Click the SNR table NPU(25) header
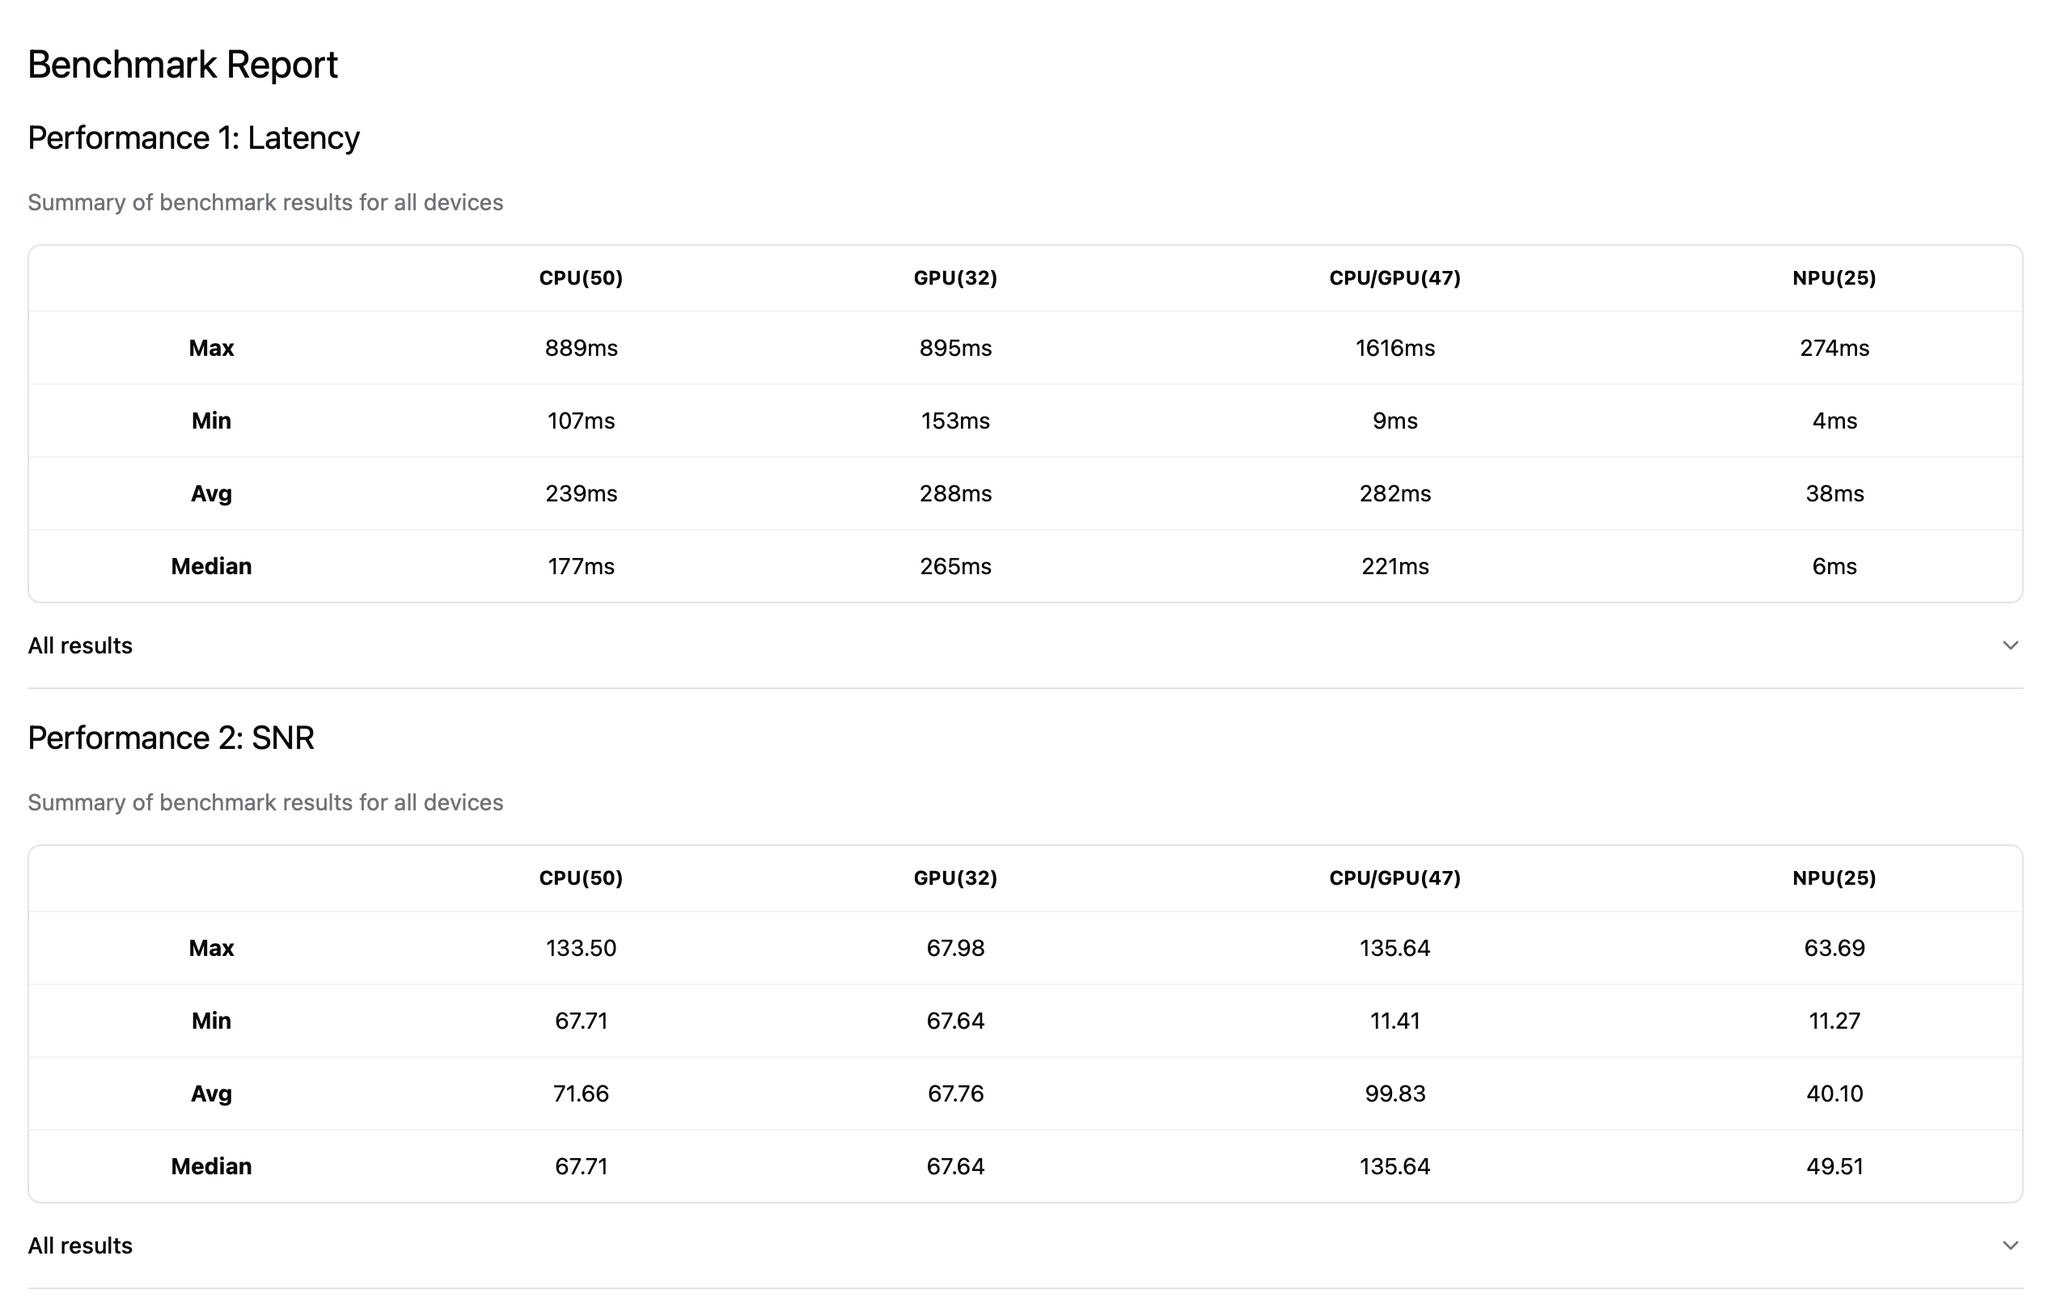The image size is (2048, 1294). click(1833, 878)
